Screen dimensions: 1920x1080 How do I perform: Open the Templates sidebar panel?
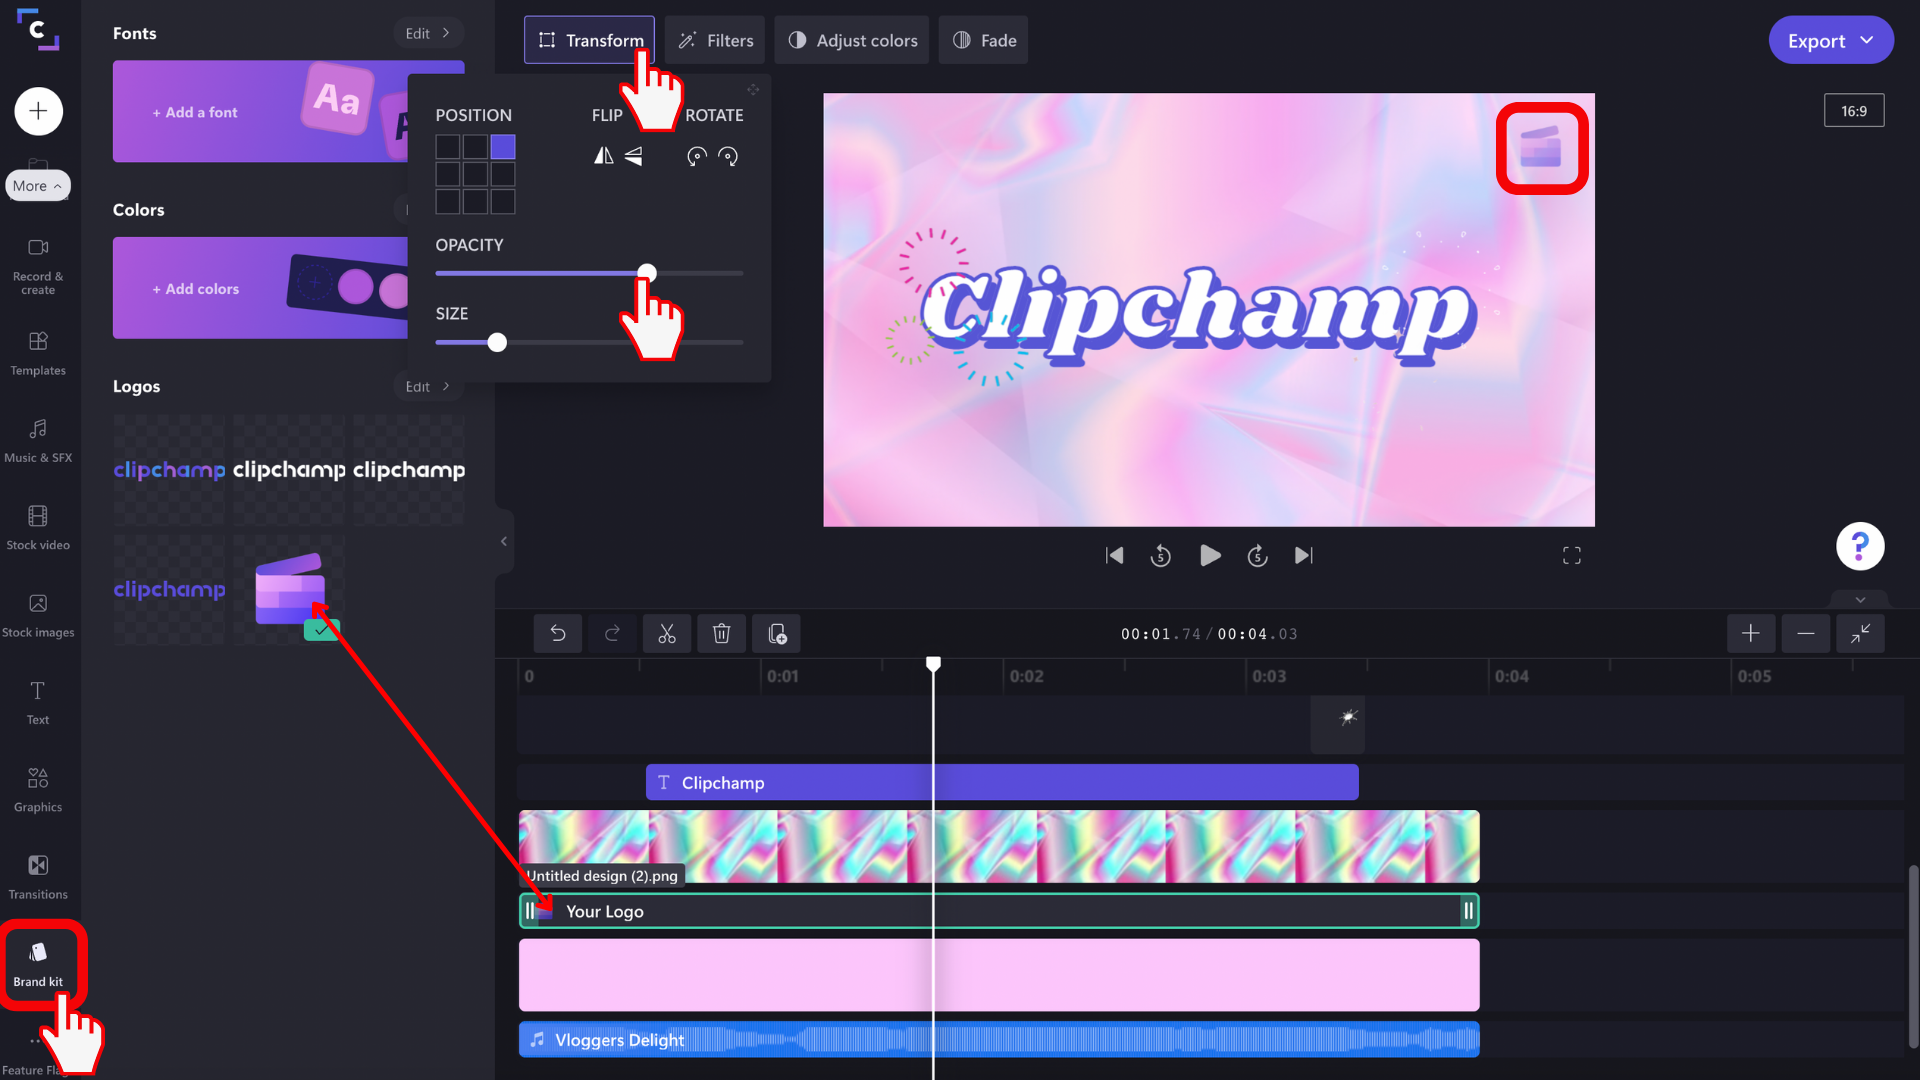click(x=38, y=353)
